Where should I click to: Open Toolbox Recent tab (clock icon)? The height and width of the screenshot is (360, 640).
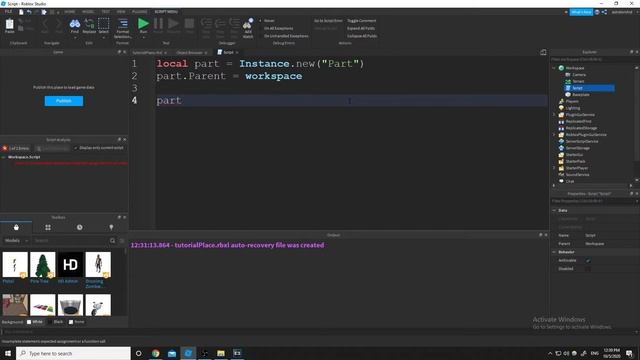(80, 227)
